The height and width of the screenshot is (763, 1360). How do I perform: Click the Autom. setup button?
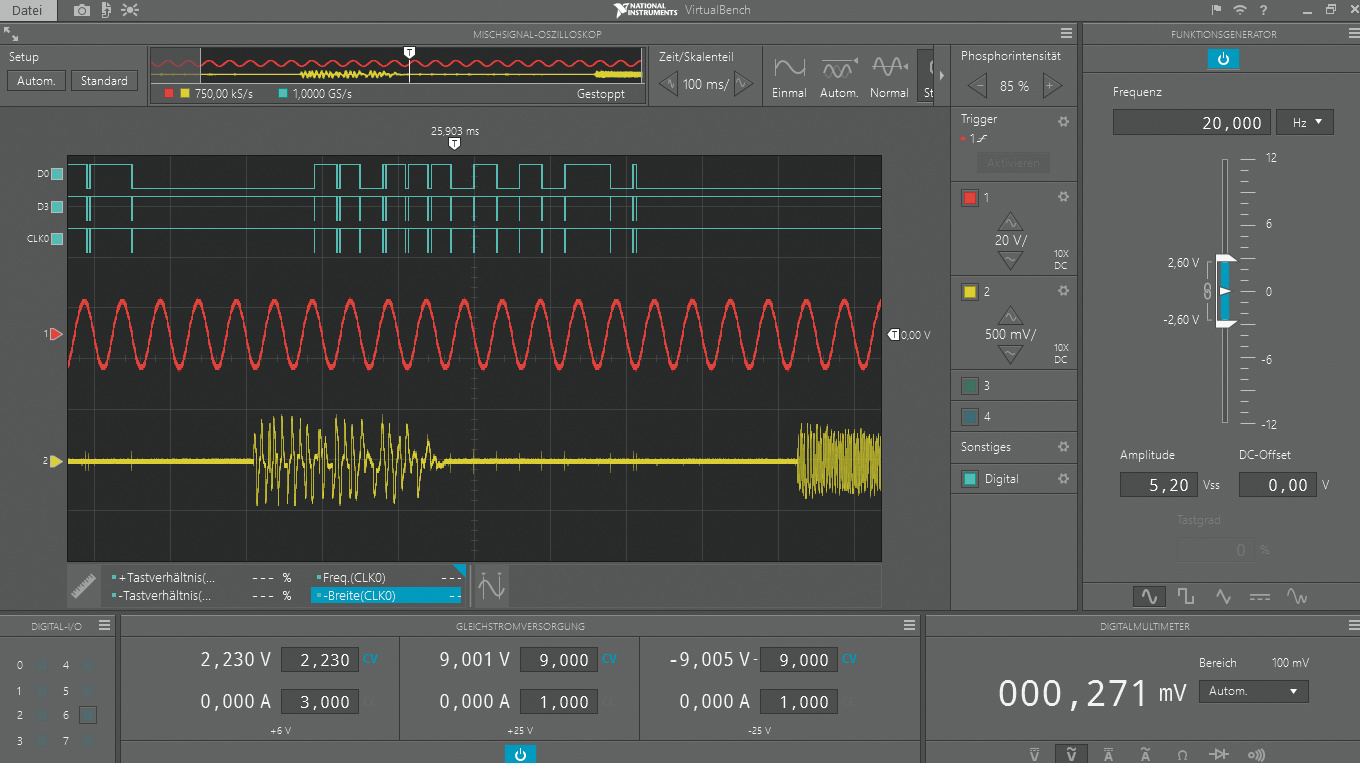[37, 81]
